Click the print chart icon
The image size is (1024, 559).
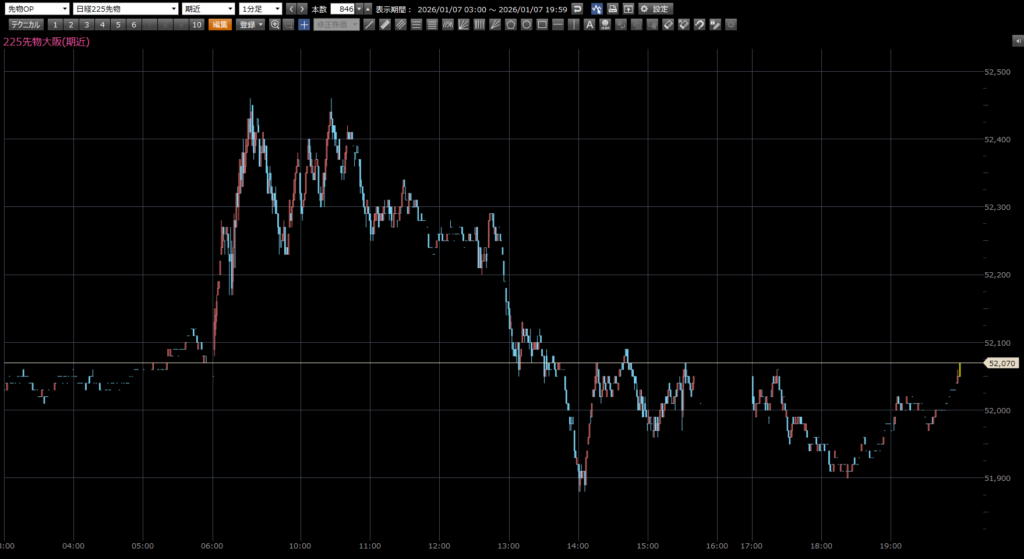tap(612, 8)
